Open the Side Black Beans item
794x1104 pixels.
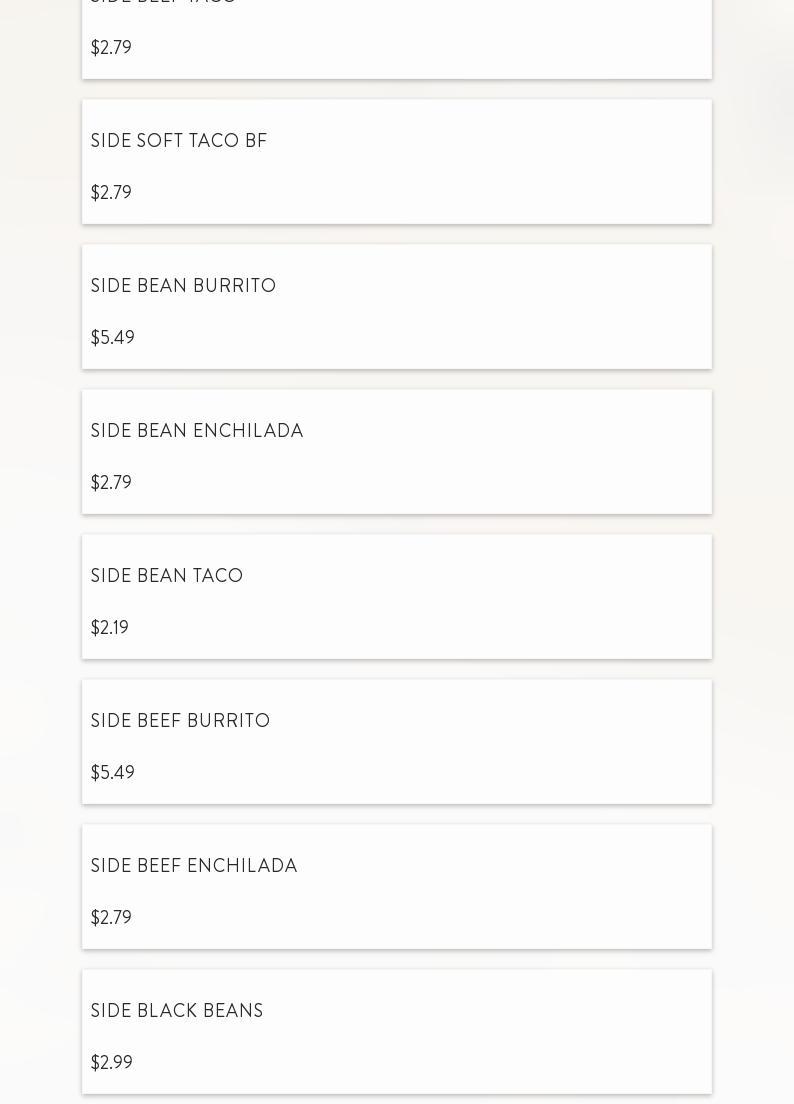coord(177,1012)
